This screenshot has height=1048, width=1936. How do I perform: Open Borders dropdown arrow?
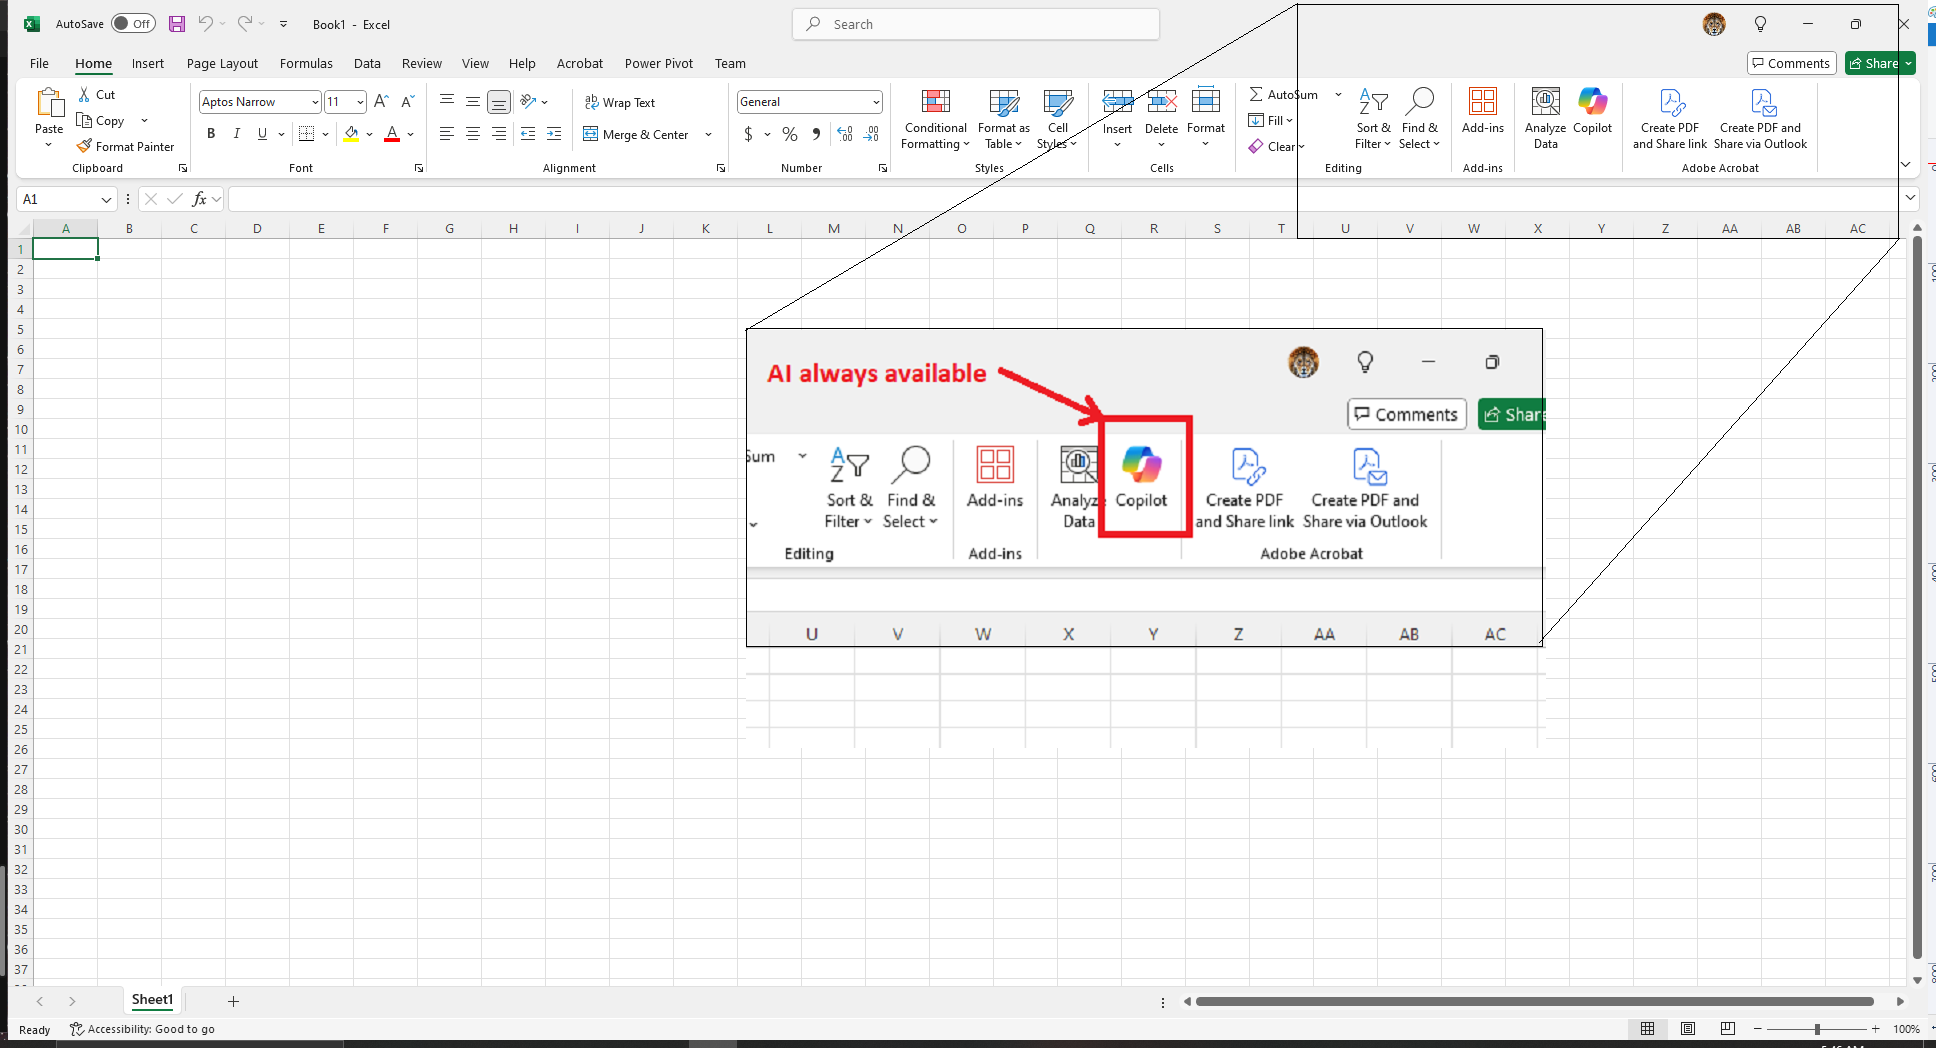tap(325, 134)
